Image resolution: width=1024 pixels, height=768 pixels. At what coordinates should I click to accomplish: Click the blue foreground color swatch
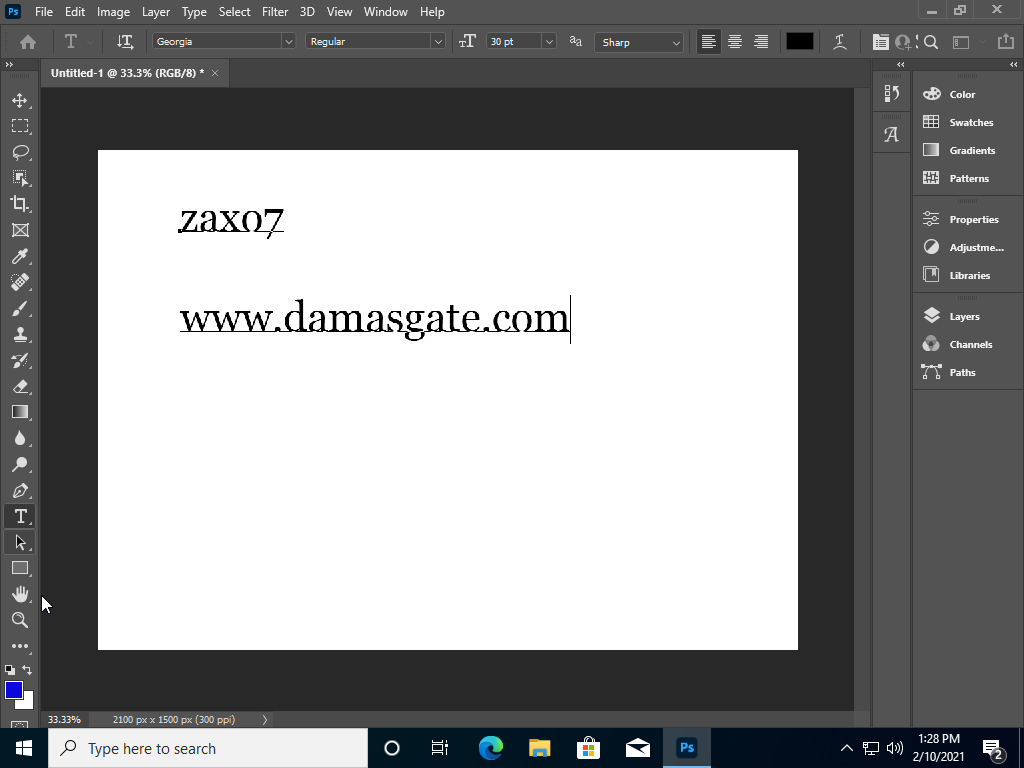[x=13, y=690]
